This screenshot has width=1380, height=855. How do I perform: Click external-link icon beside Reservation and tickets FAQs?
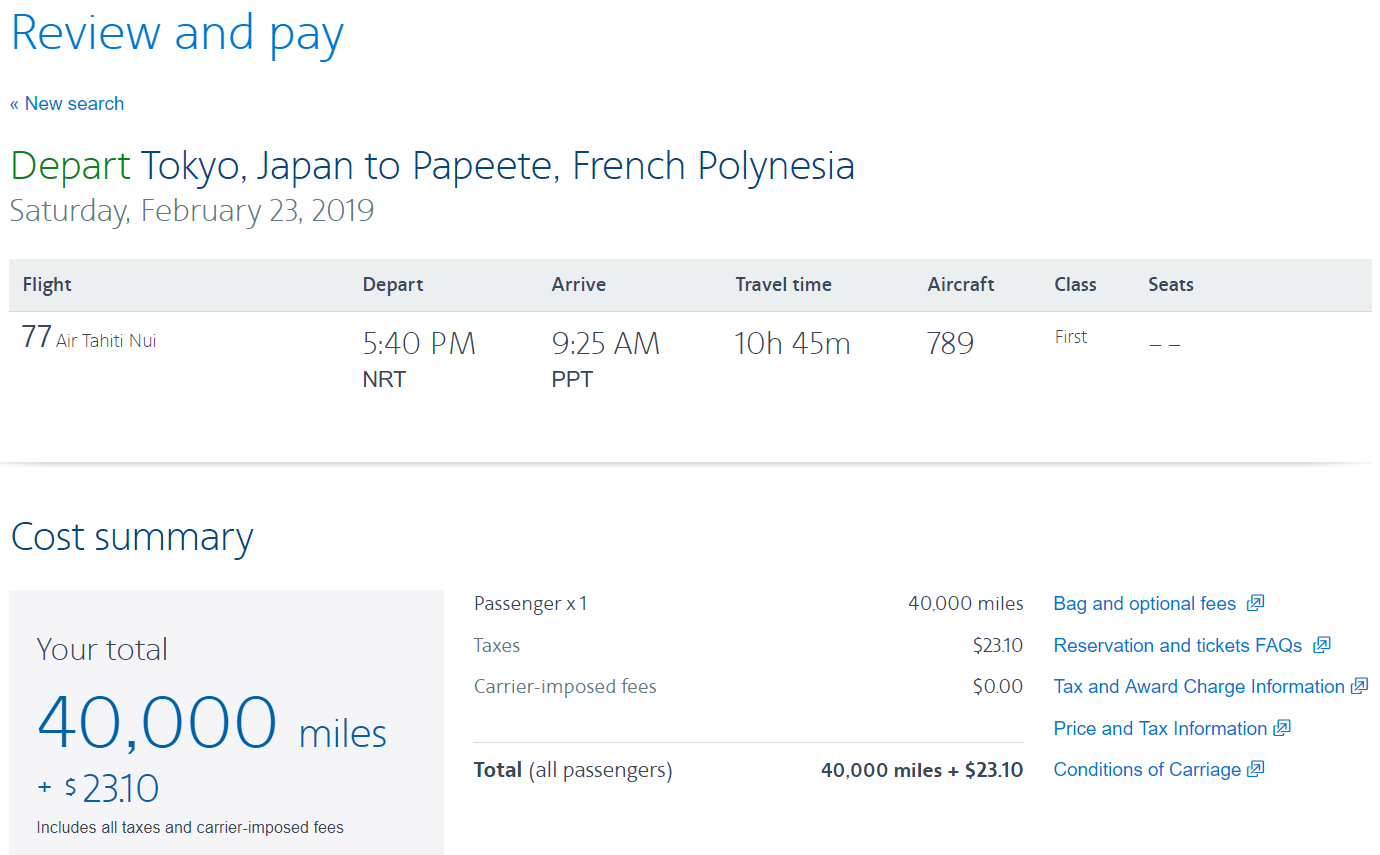coord(1322,645)
